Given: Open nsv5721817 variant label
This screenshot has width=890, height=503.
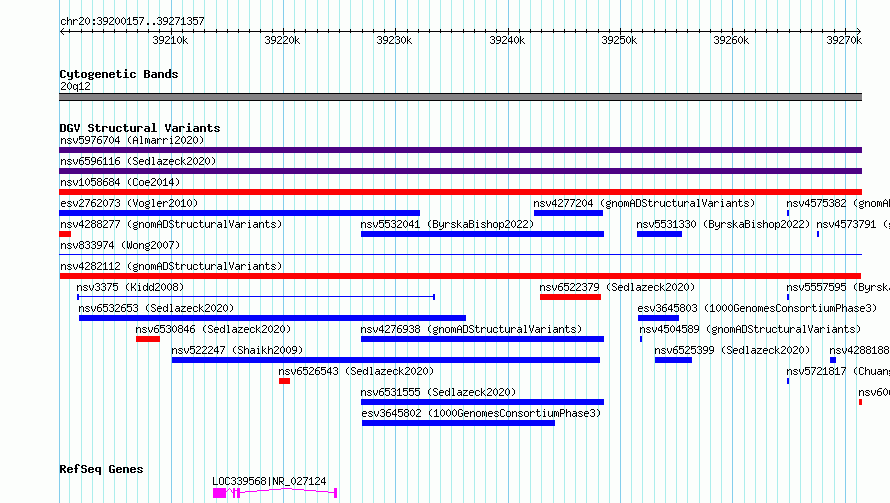Looking at the screenshot, I should [x=838, y=371].
